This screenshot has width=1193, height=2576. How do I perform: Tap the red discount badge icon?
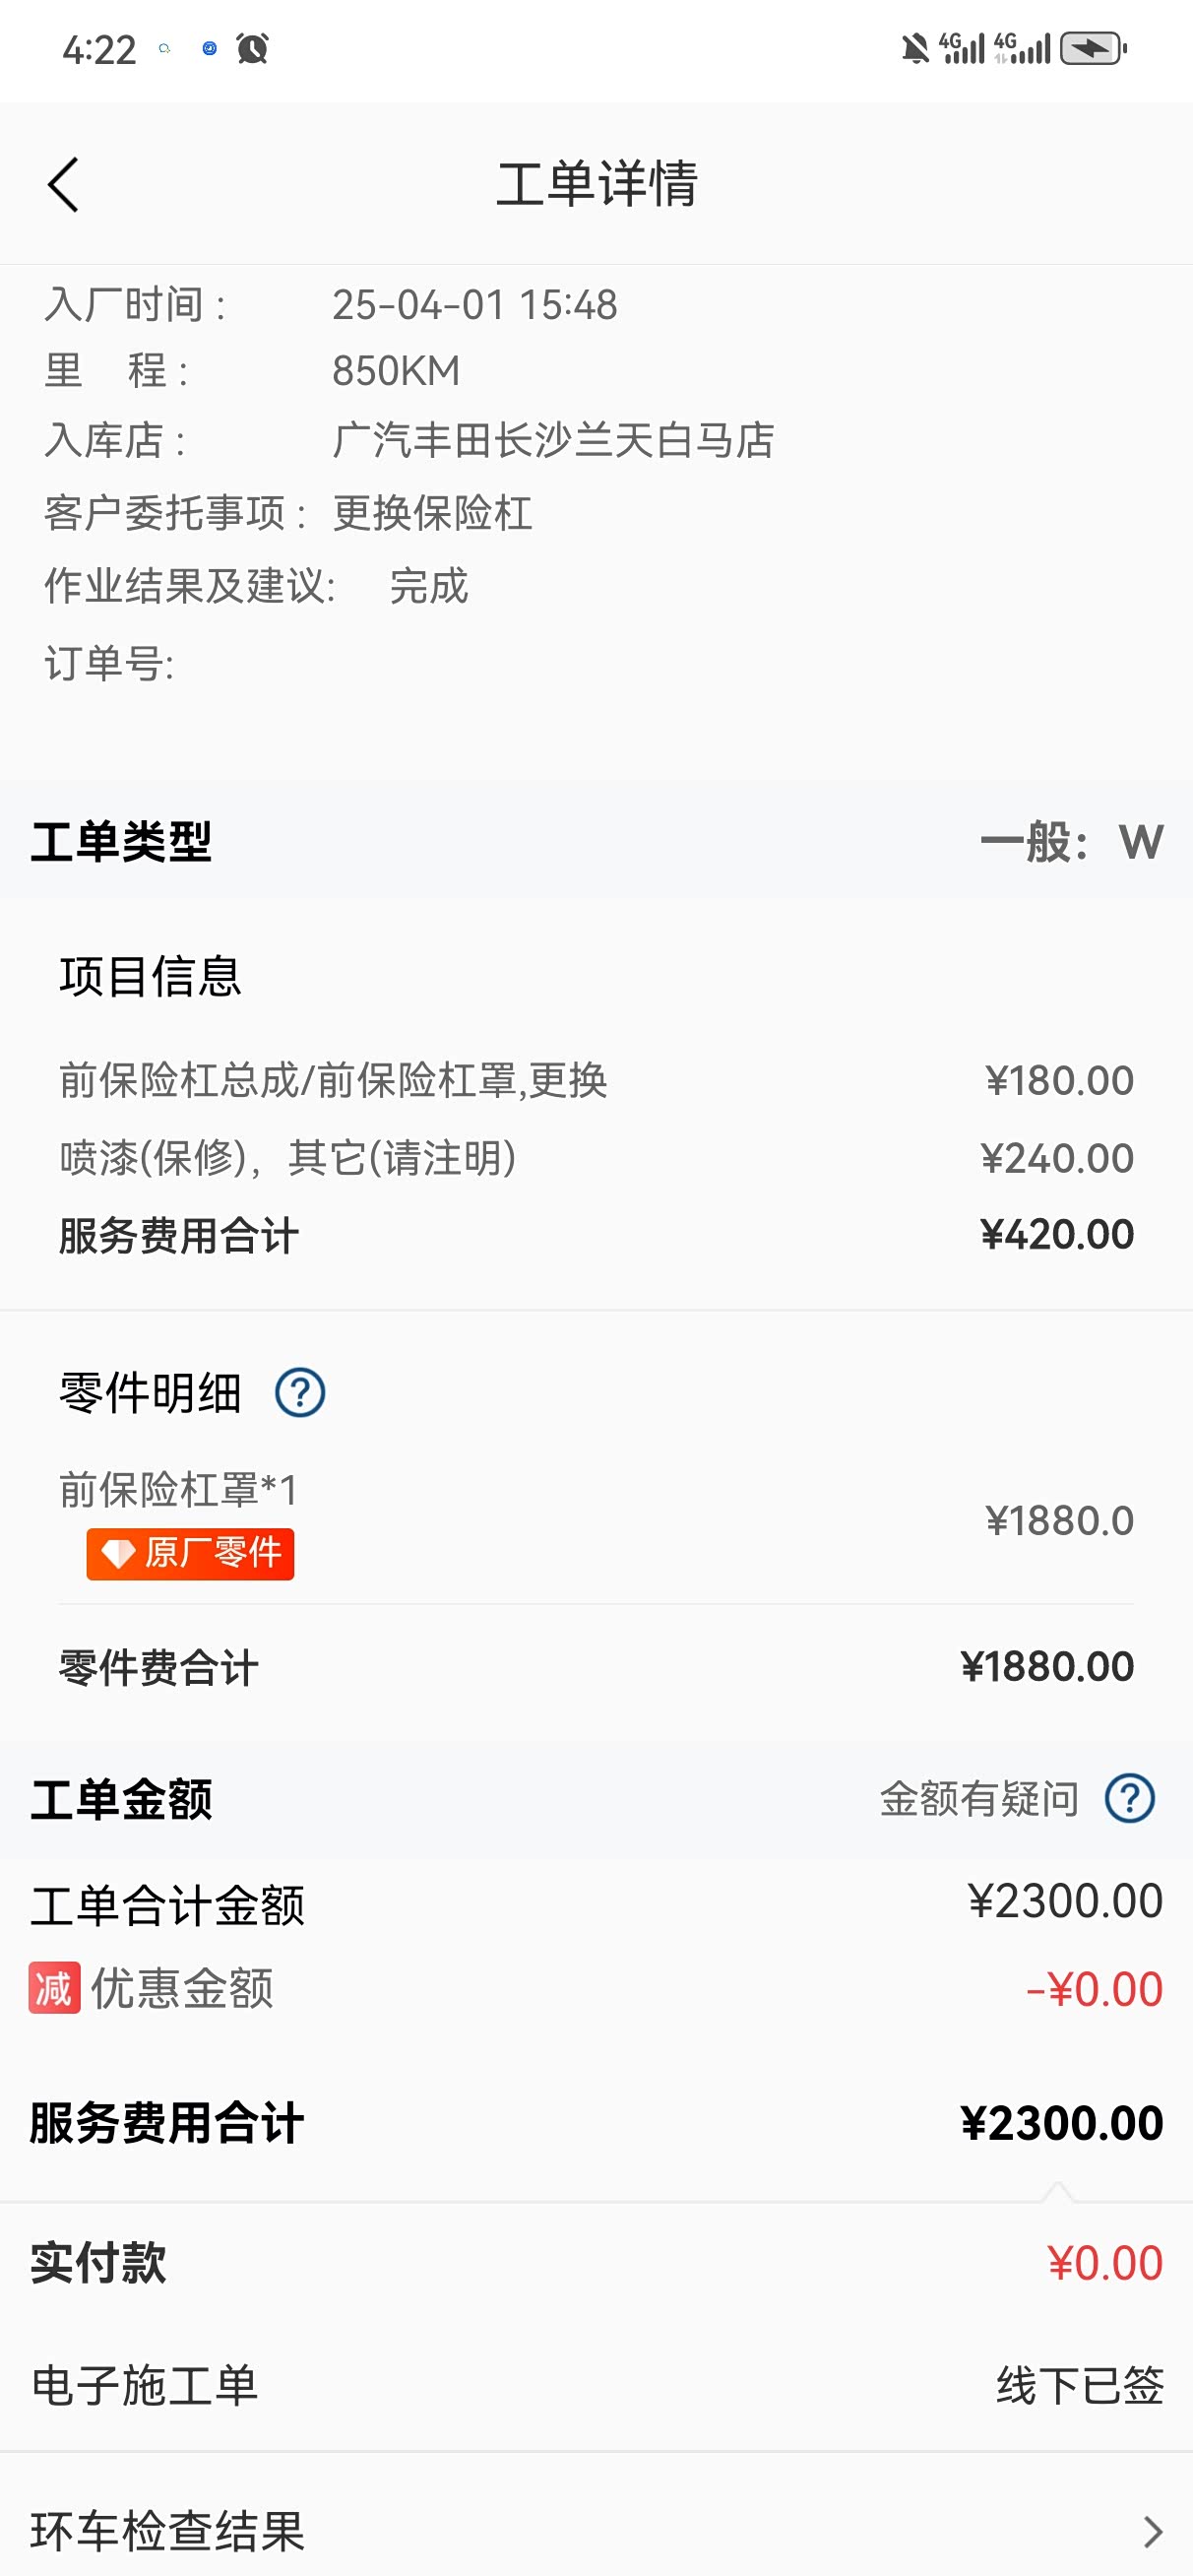pos(54,1987)
